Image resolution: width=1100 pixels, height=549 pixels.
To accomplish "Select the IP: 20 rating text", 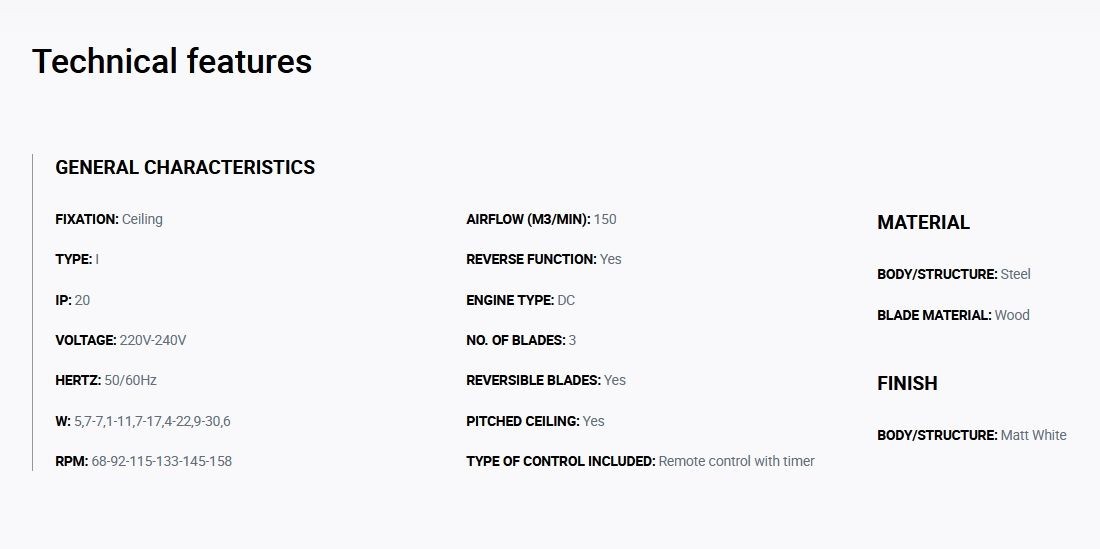I will pyautogui.click(x=72, y=300).
